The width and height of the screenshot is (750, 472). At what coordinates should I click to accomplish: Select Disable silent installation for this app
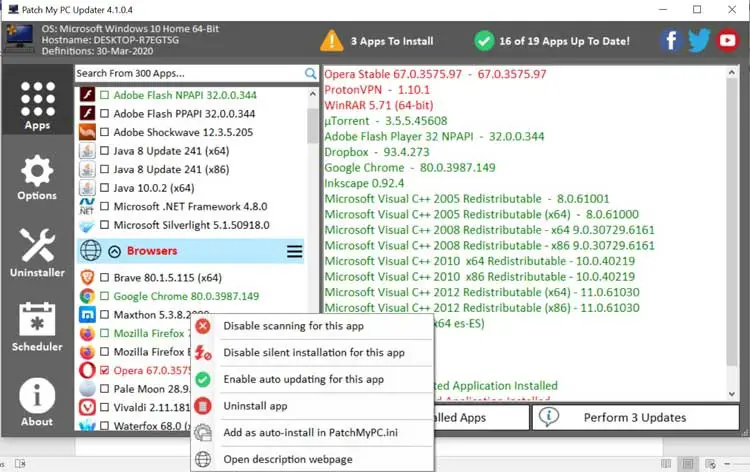(x=313, y=353)
